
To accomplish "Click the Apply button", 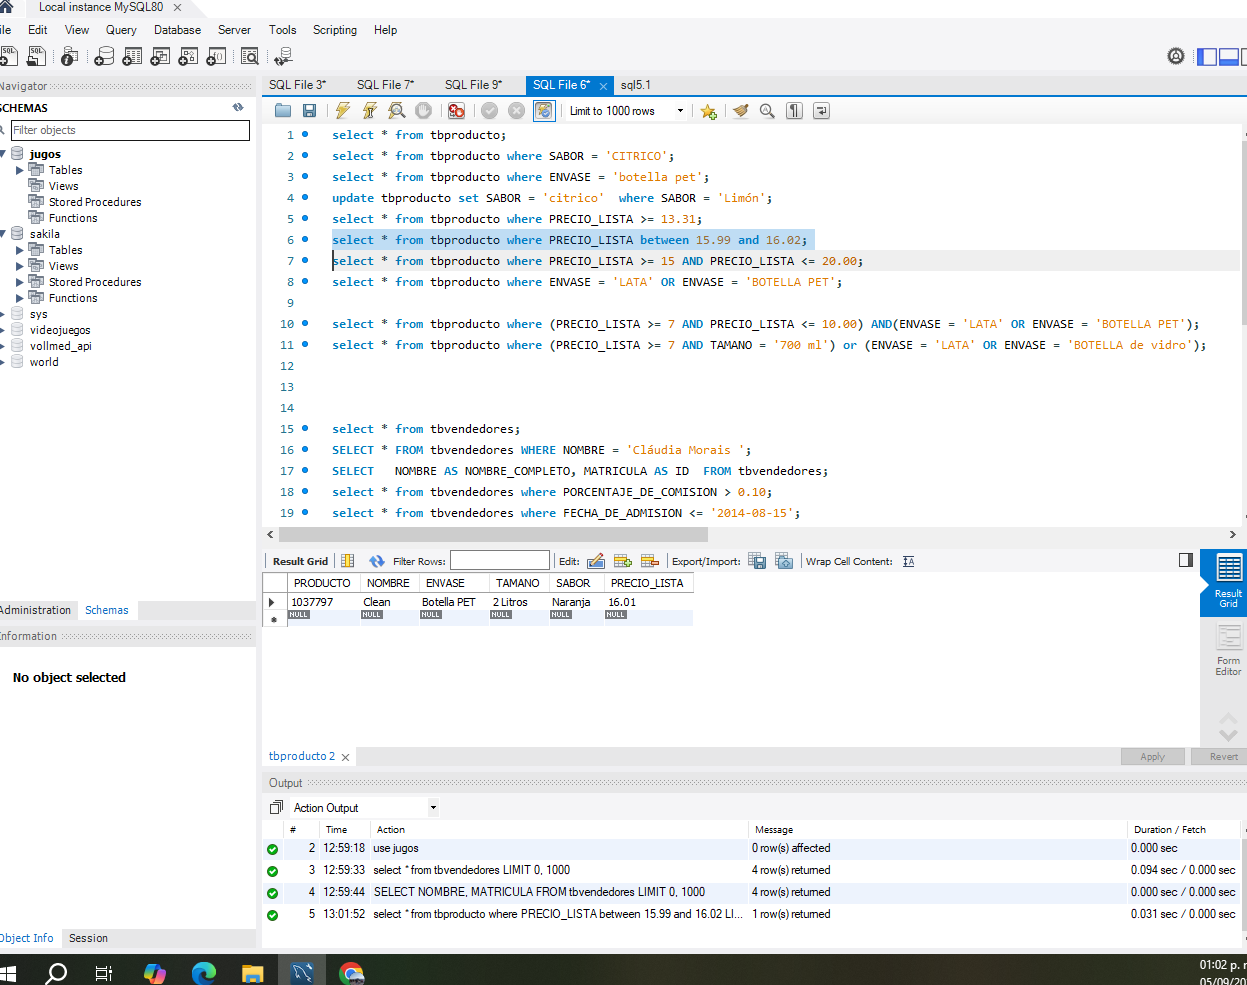I will click(1152, 757).
